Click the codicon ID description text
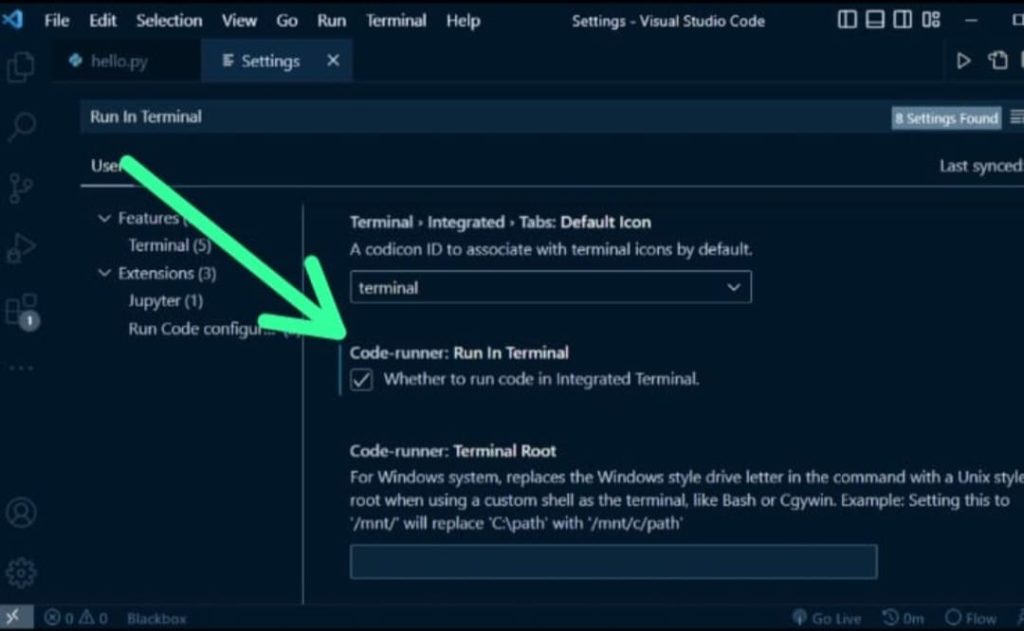Image resolution: width=1024 pixels, height=631 pixels. coord(551,250)
